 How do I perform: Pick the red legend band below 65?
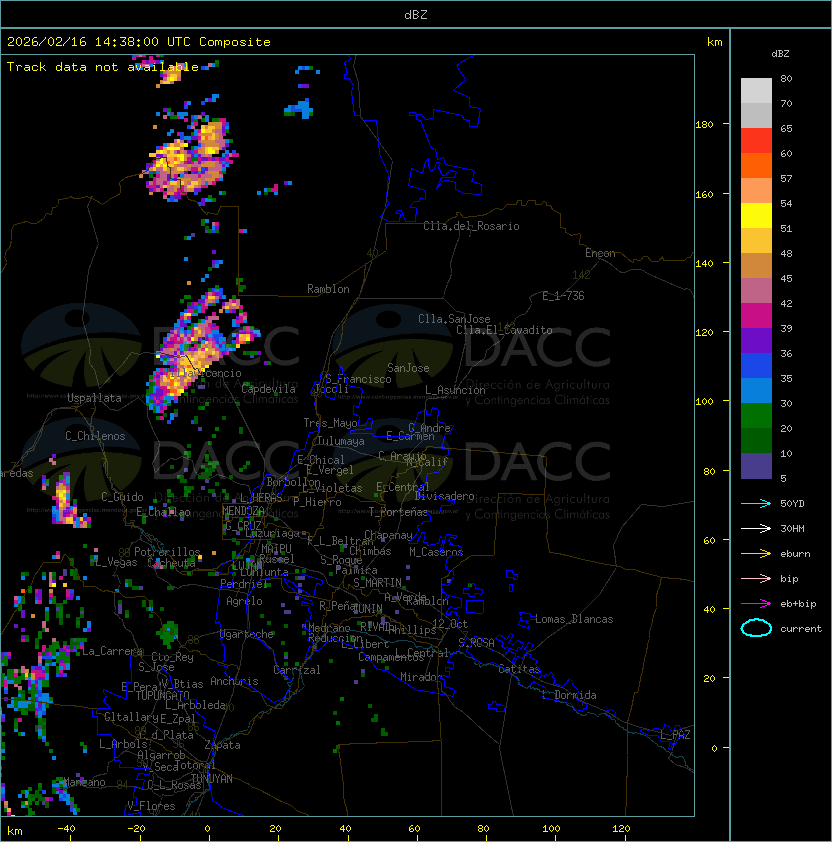[x=756, y=141]
